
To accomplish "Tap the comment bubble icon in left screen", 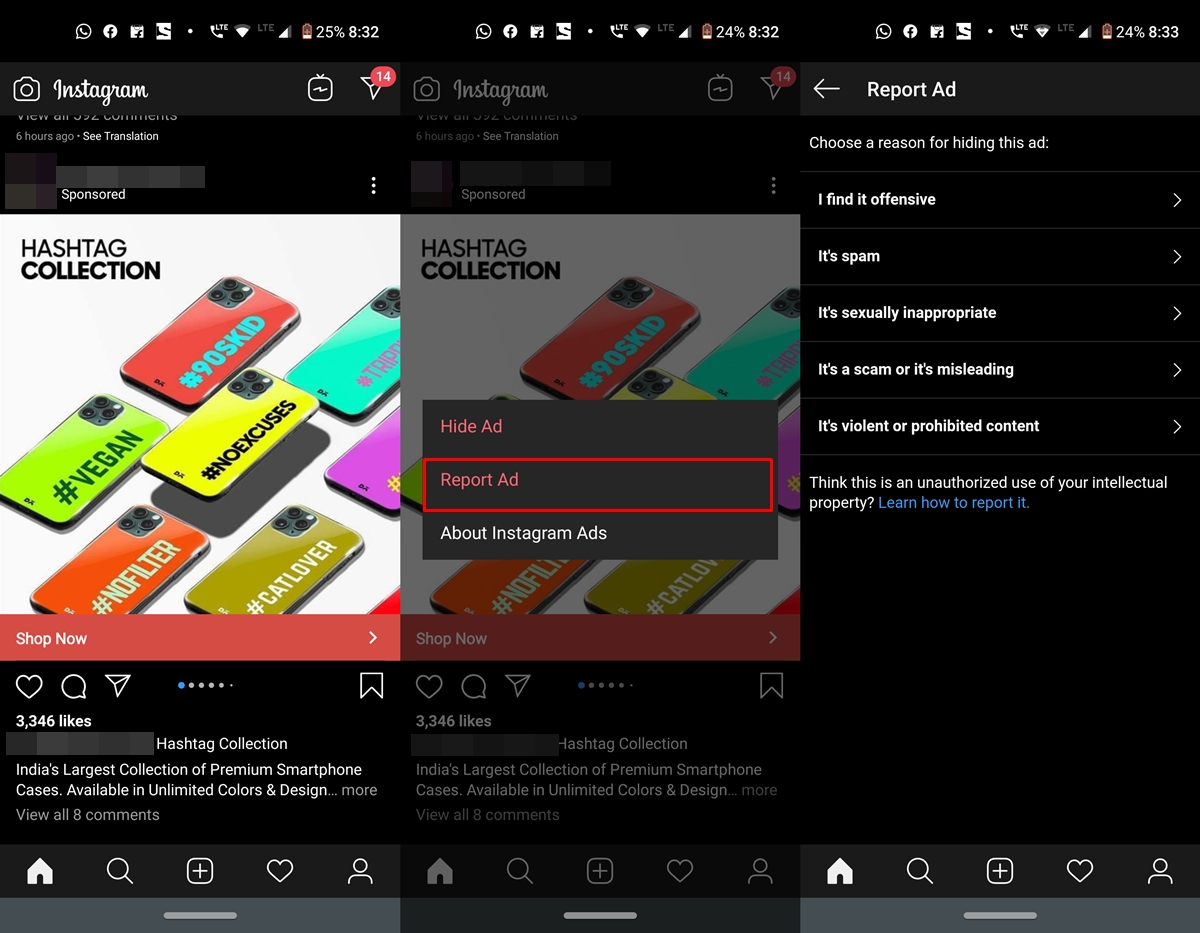I will pyautogui.click(x=74, y=686).
